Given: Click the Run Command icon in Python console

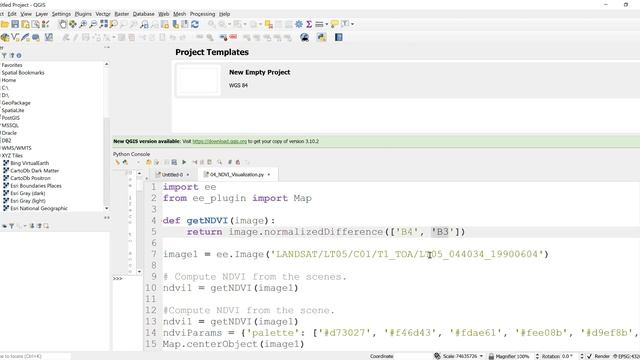Looking at the screenshot, I should pos(125,162).
